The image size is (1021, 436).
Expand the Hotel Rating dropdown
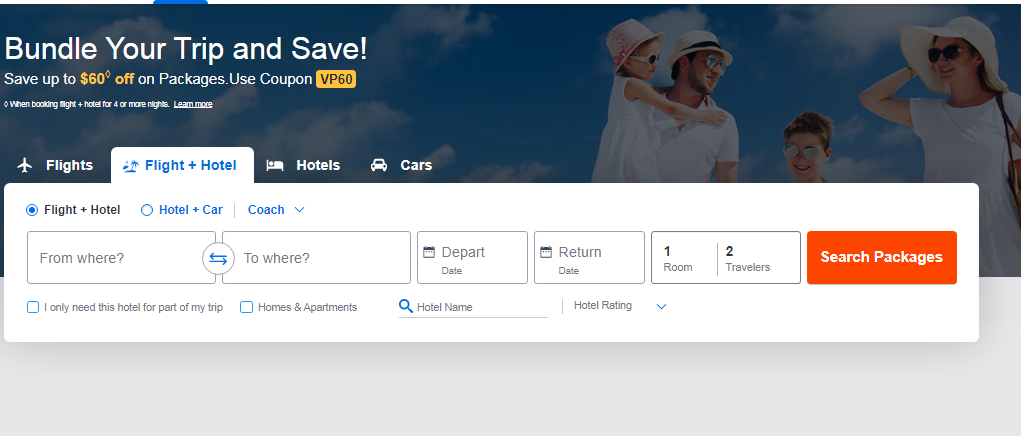pos(619,306)
